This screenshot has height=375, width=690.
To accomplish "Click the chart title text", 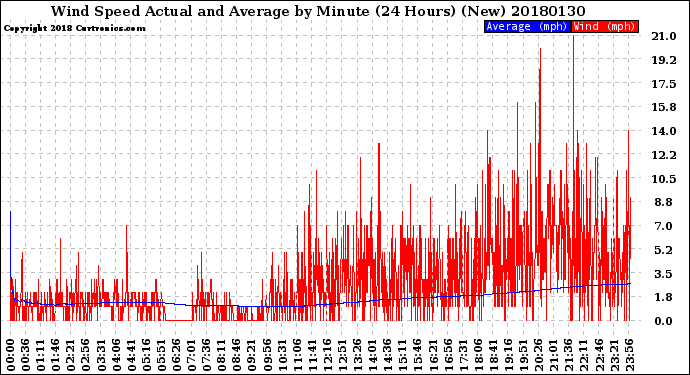I will (x=318, y=11).
